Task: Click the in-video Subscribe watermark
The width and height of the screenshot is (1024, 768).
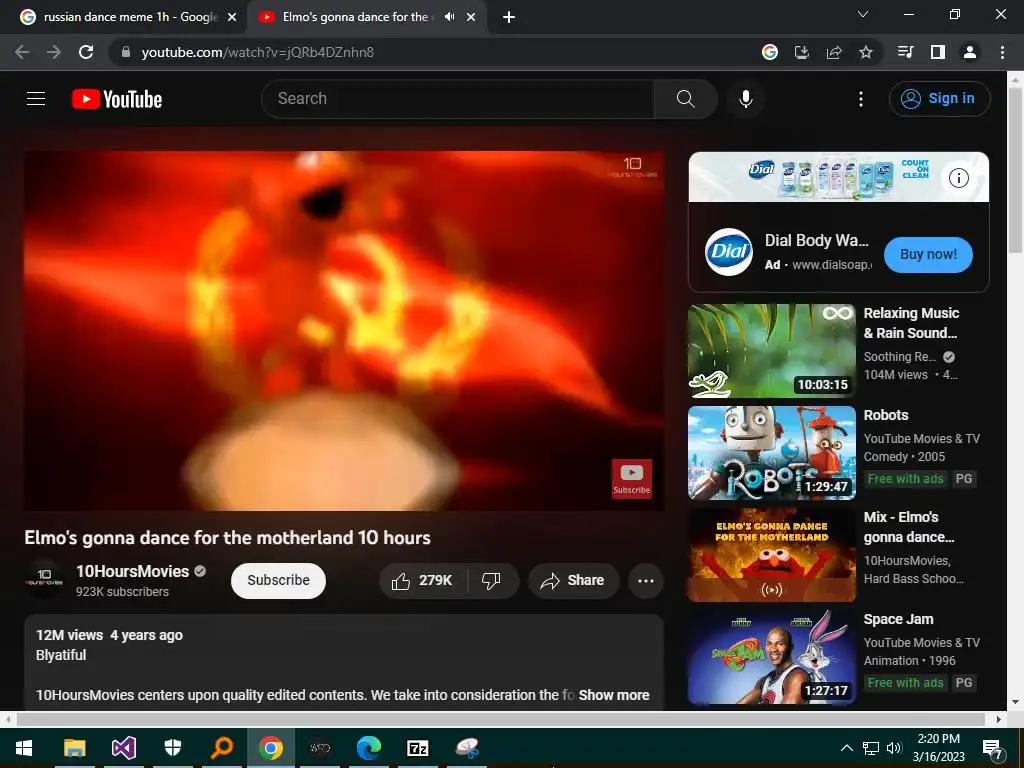Action: pos(632,479)
